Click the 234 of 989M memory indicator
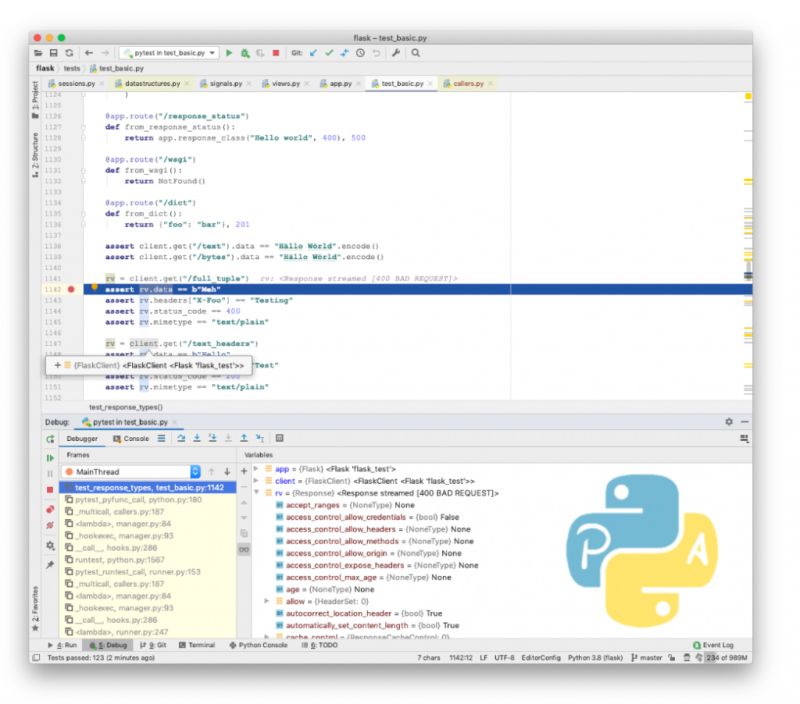The width and height of the screenshot is (800, 704). pos(725,657)
